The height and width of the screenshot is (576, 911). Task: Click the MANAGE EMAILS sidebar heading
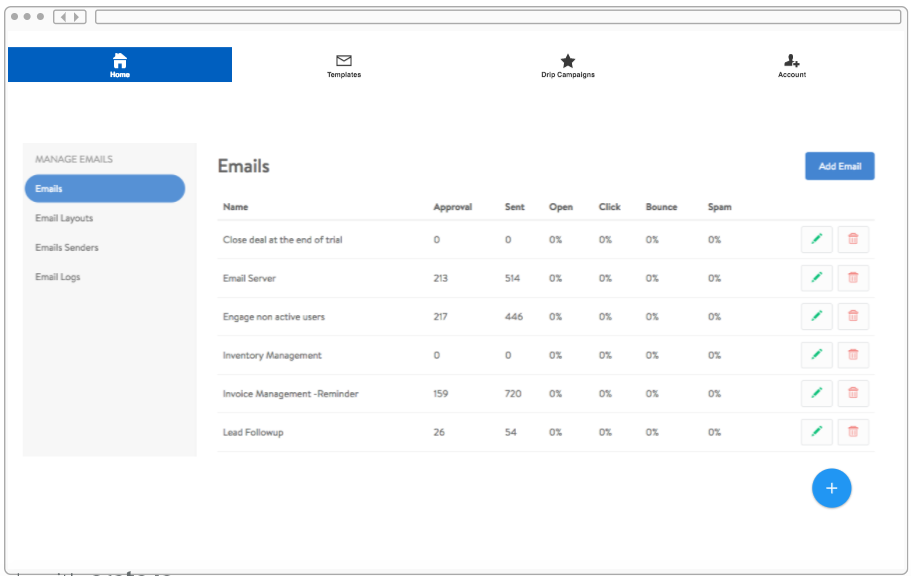point(74,159)
